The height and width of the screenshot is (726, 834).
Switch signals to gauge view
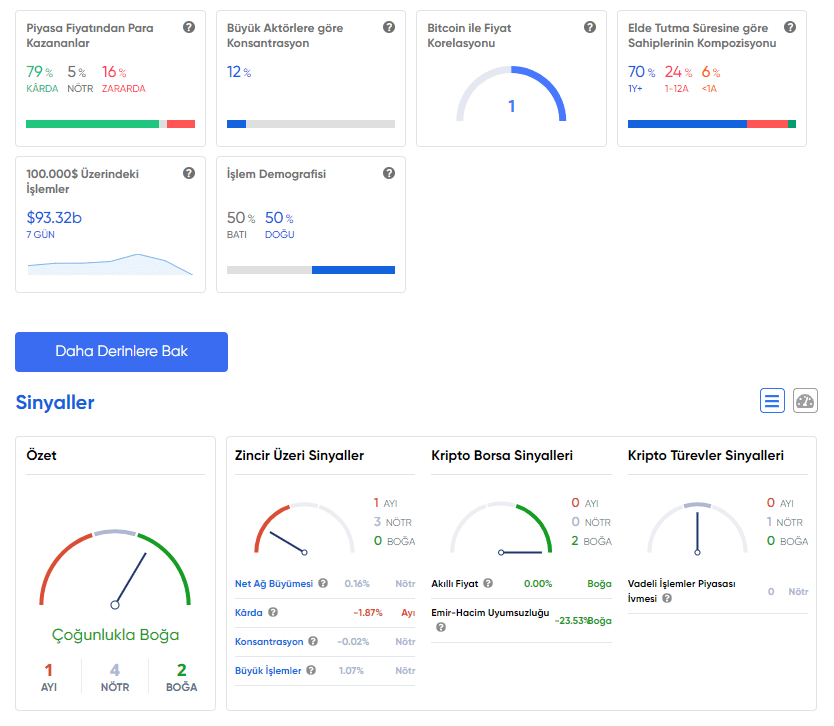click(x=805, y=401)
